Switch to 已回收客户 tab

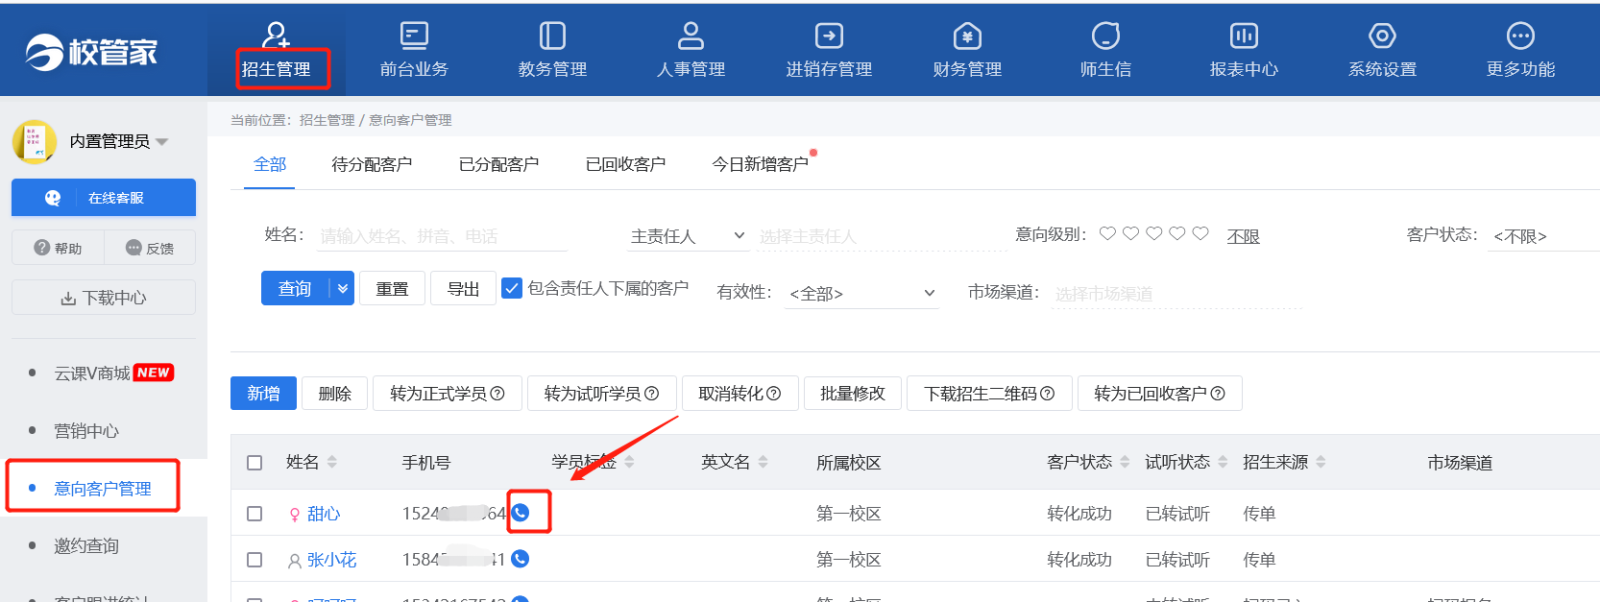[626, 164]
